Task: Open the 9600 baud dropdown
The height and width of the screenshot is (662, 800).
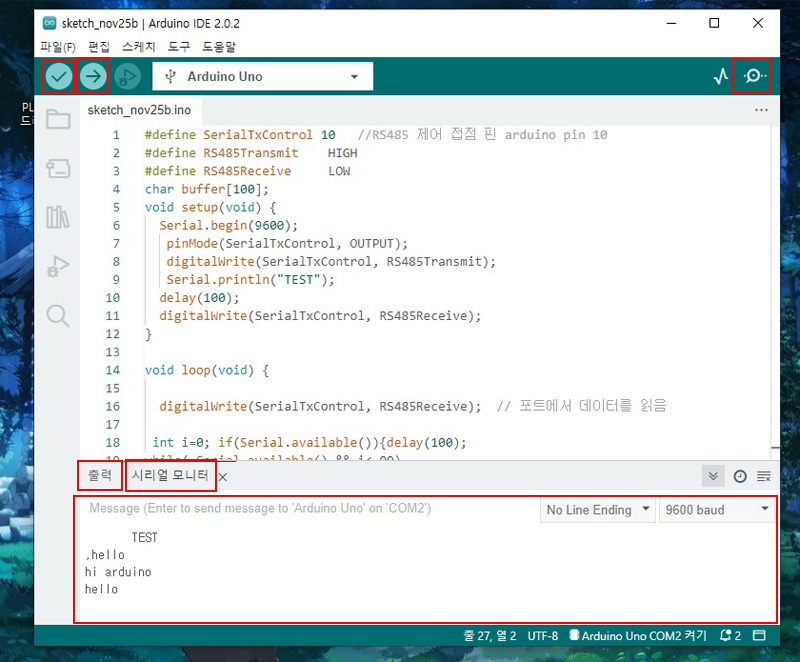Action: coord(716,510)
